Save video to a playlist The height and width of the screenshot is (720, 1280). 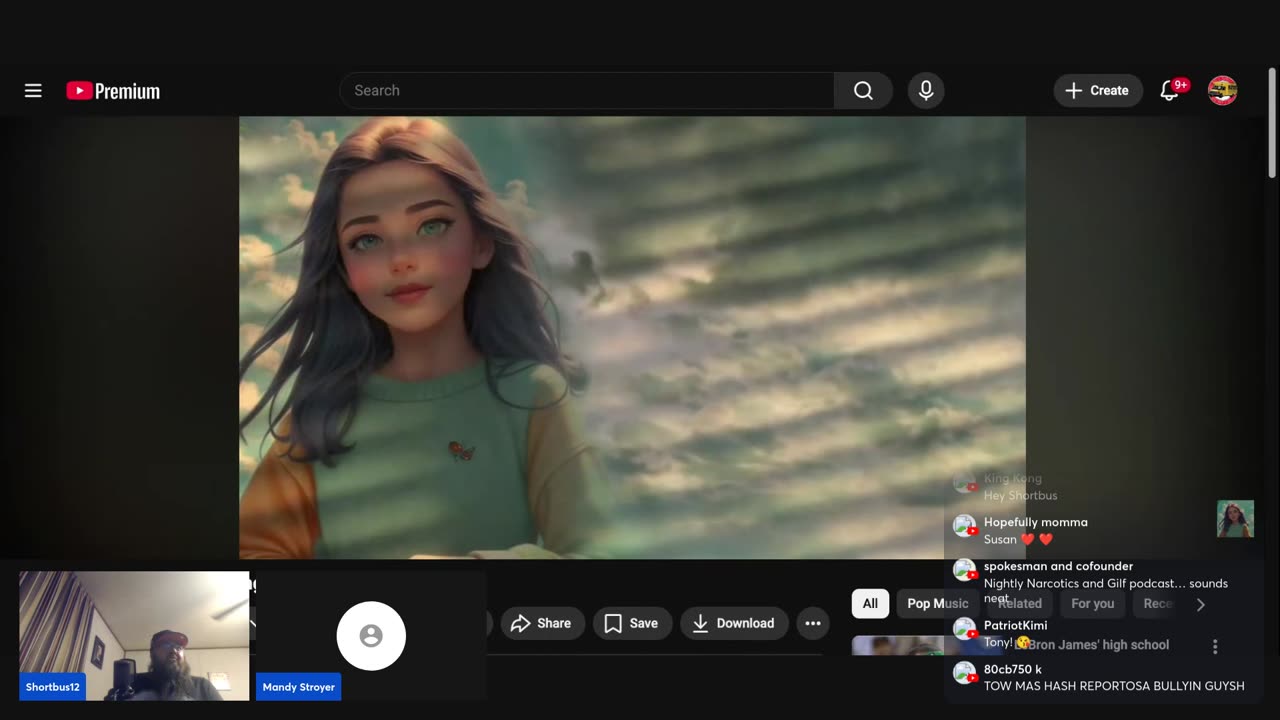[631, 623]
